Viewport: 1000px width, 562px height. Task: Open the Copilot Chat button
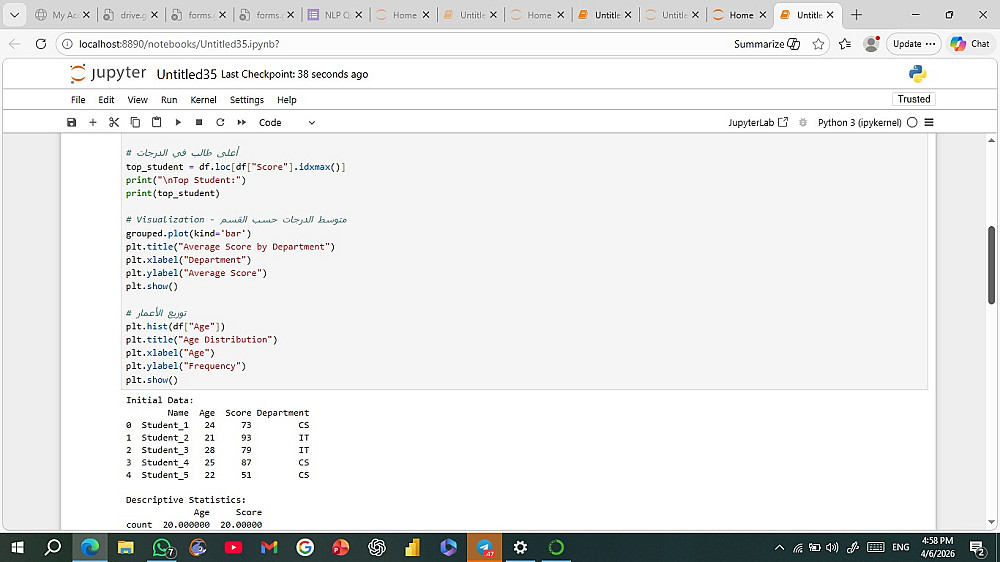(969, 44)
